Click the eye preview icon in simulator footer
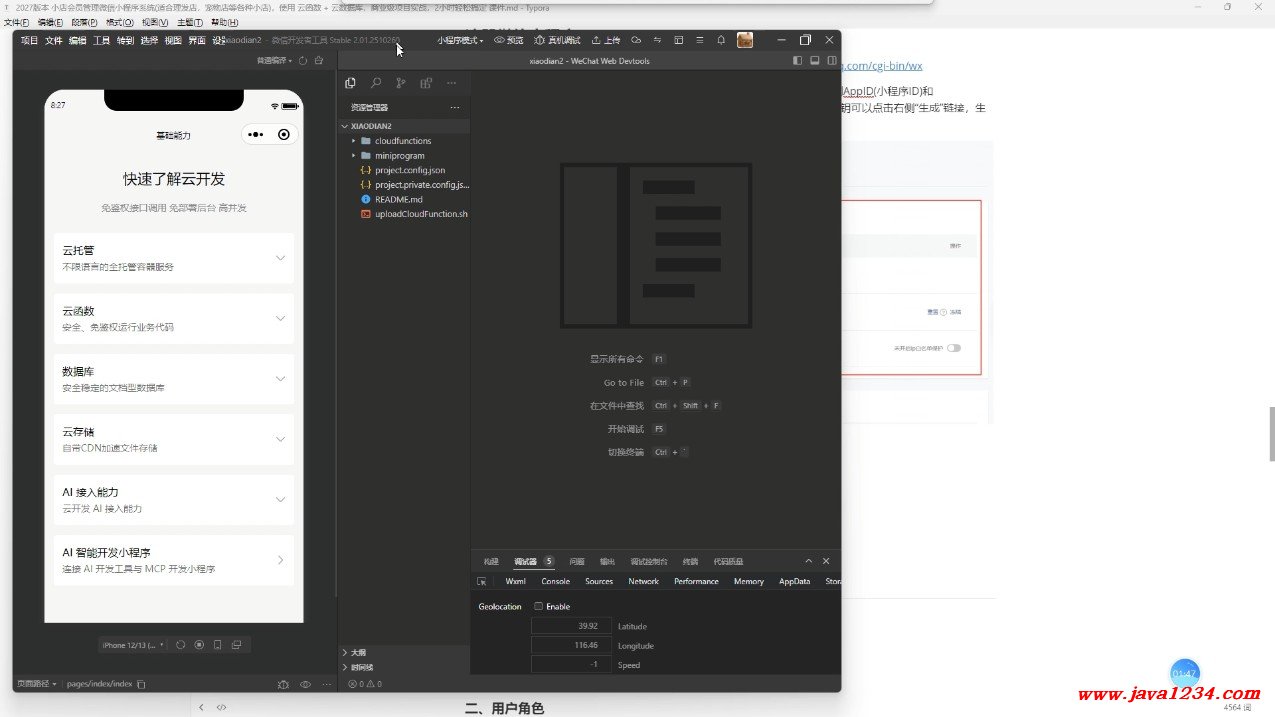 [x=305, y=684]
